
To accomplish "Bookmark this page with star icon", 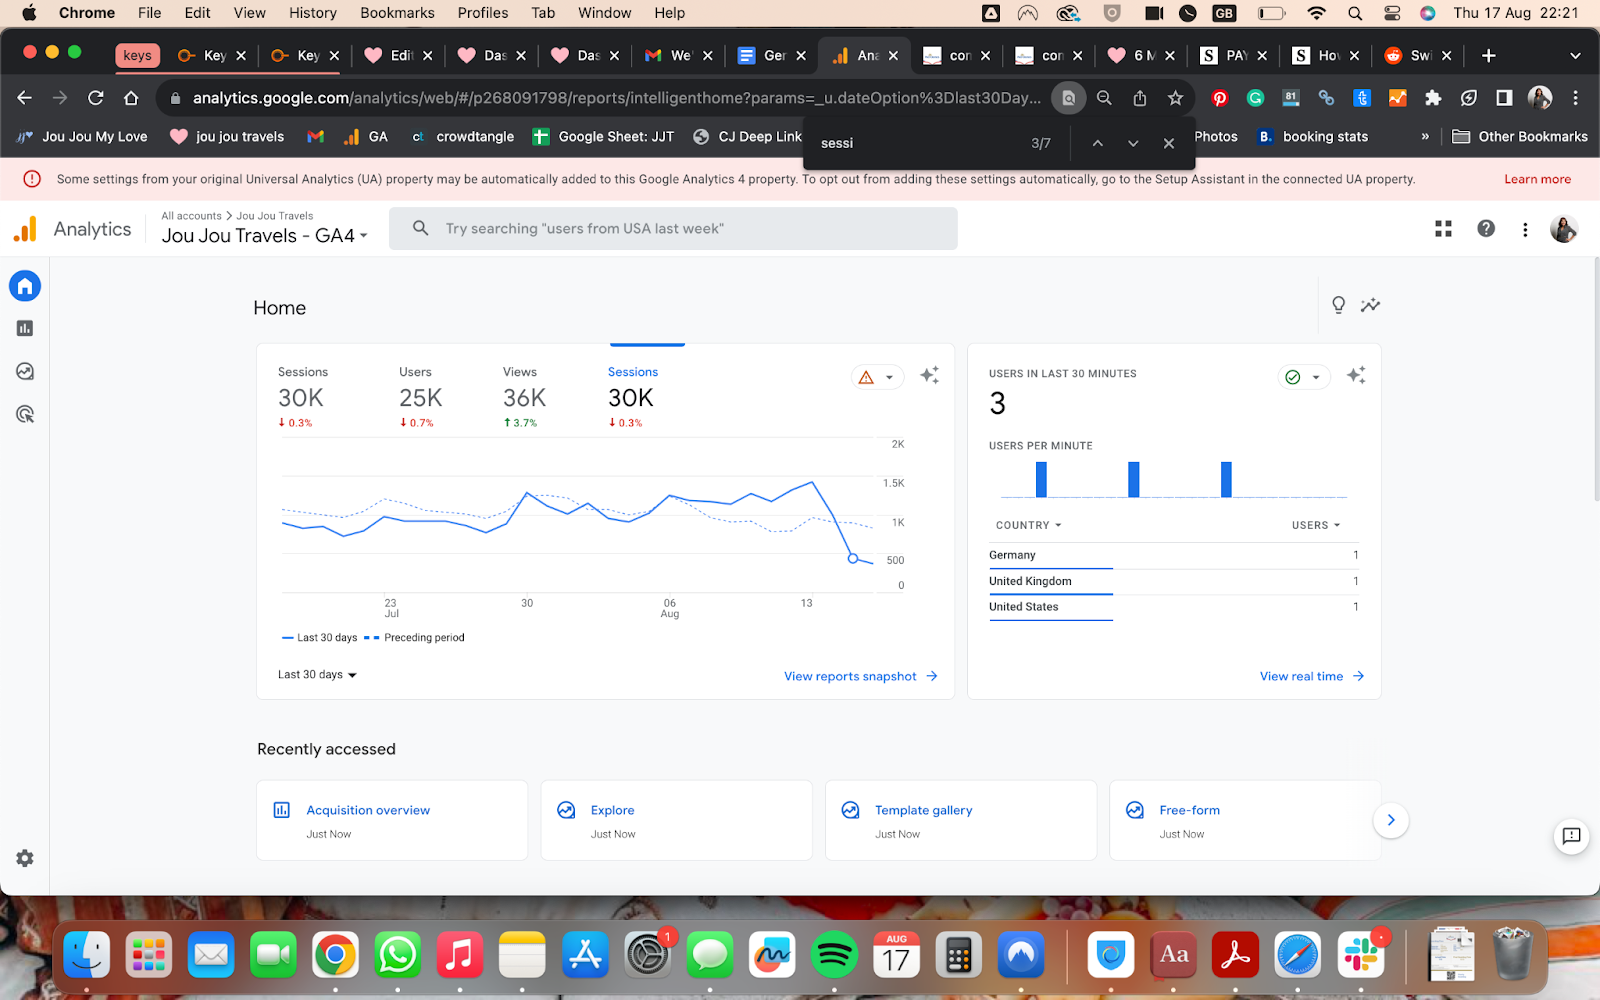I will (x=1175, y=98).
